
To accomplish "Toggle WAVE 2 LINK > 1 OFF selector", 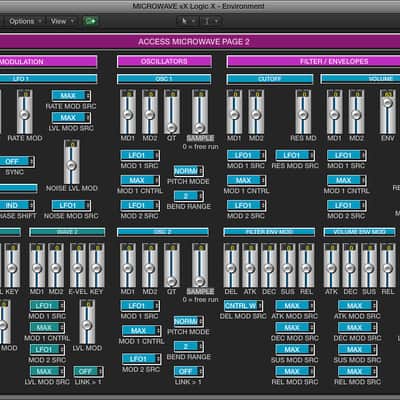I will click(x=88, y=371).
